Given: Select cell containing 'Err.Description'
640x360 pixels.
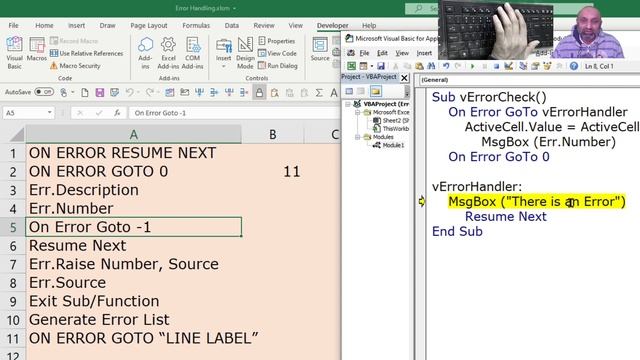Looking at the screenshot, I should click(133, 190).
